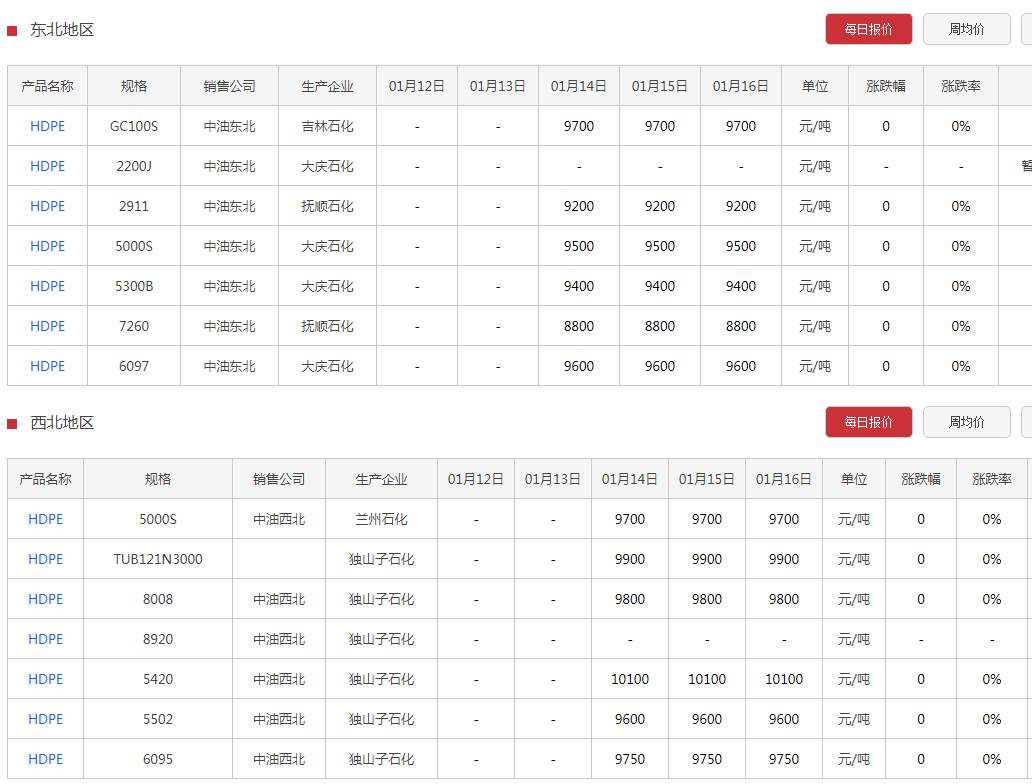Click 01月15日 price 9900 for TUB121N3000
This screenshot has height=784, width=1032.
707,560
